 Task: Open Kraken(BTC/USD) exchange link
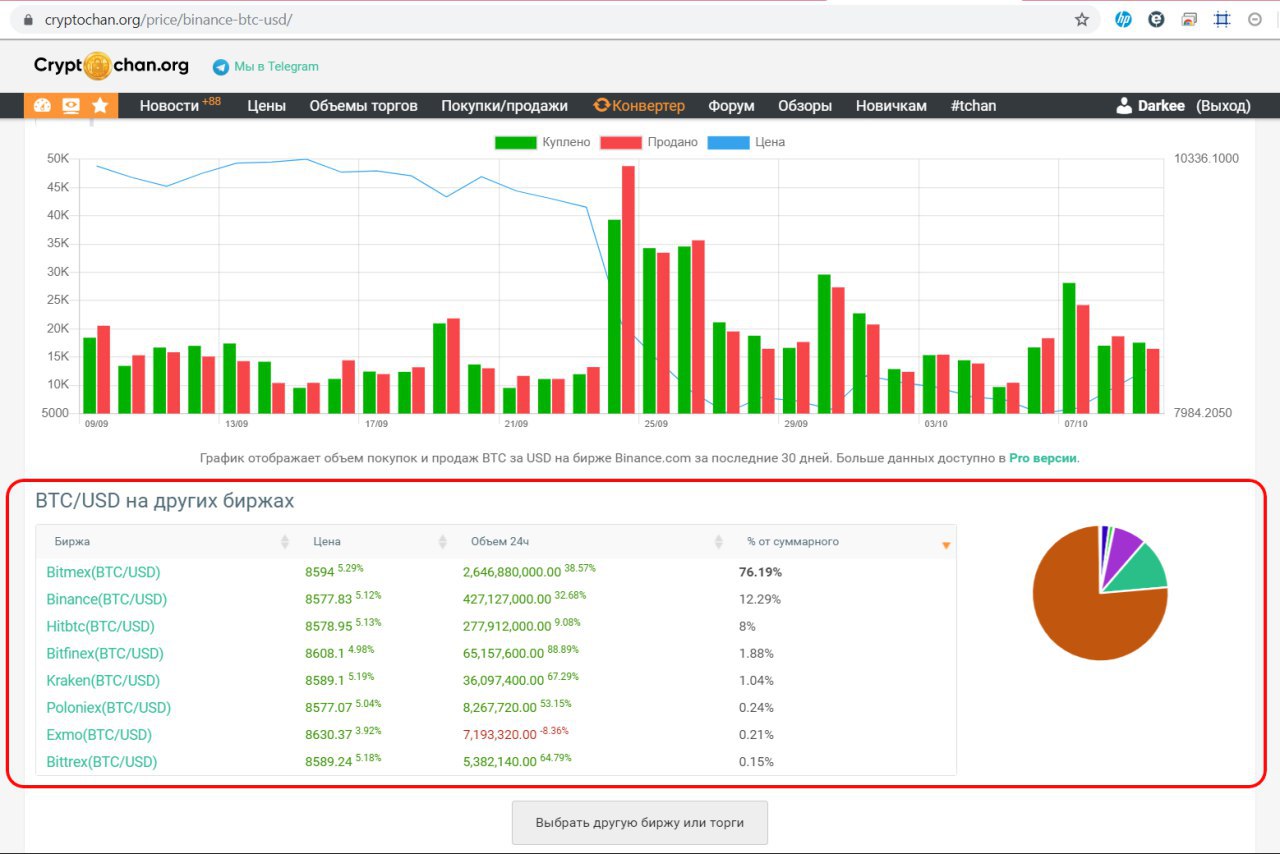point(102,680)
